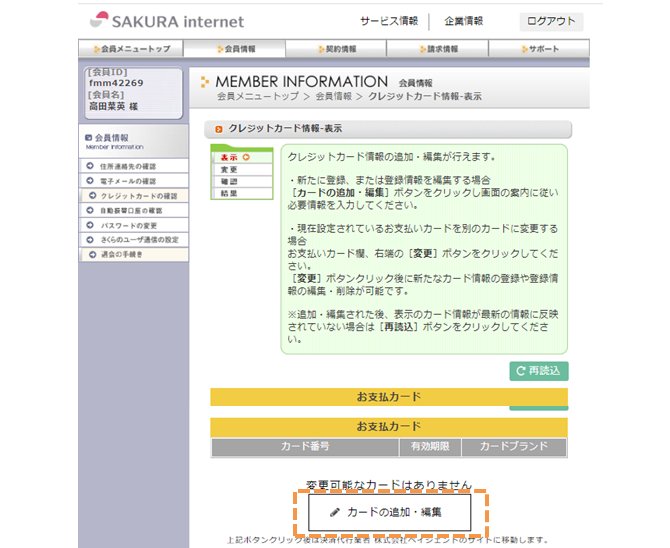Click the カードブランド column header

pos(514,447)
